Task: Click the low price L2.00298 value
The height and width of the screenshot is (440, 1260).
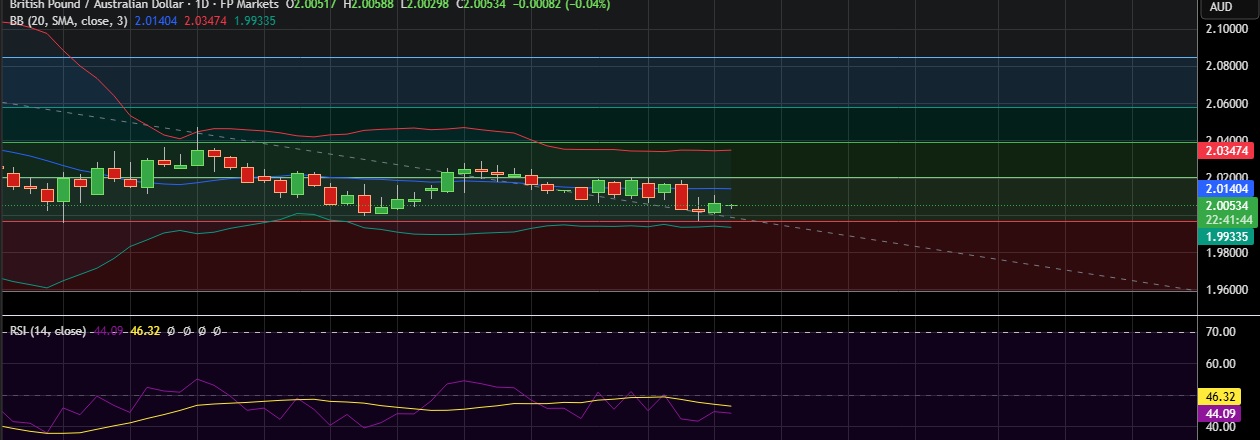Action: click(427, 5)
